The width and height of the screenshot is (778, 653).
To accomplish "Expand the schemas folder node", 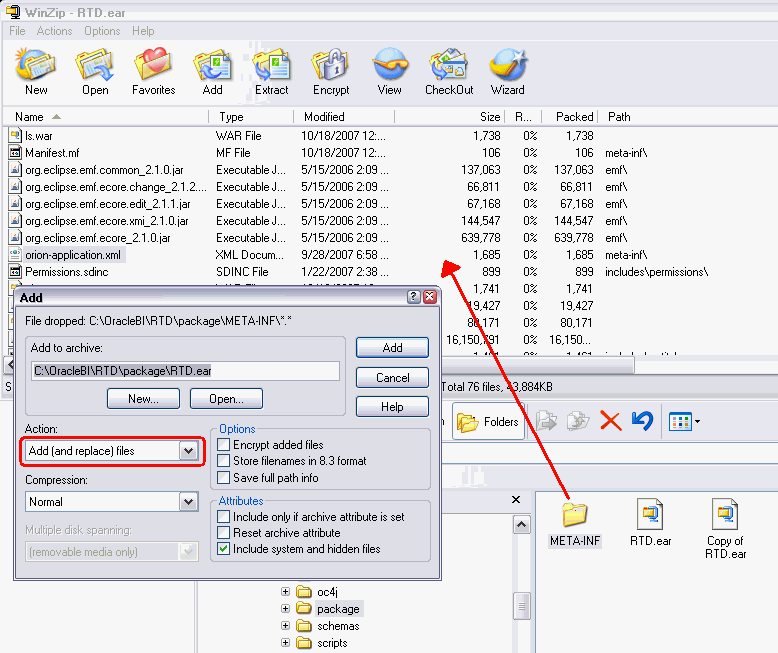I will [285, 626].
